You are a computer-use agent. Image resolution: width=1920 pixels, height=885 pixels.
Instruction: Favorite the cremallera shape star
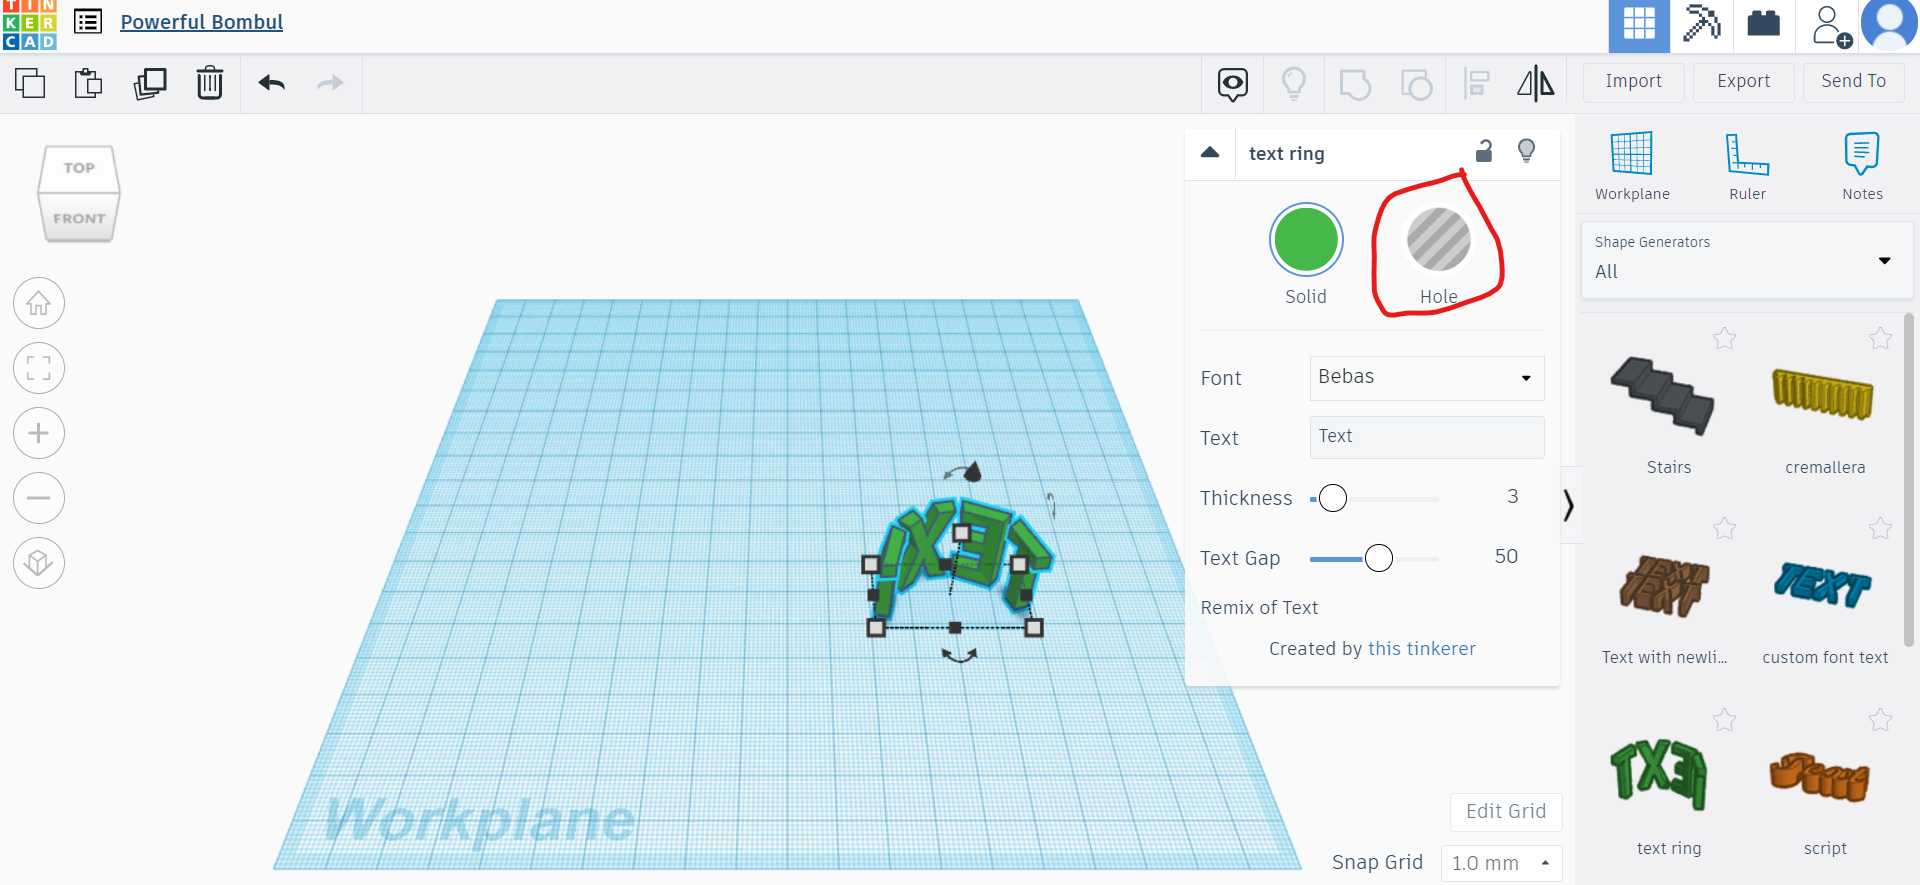[x=1880, y=339]
